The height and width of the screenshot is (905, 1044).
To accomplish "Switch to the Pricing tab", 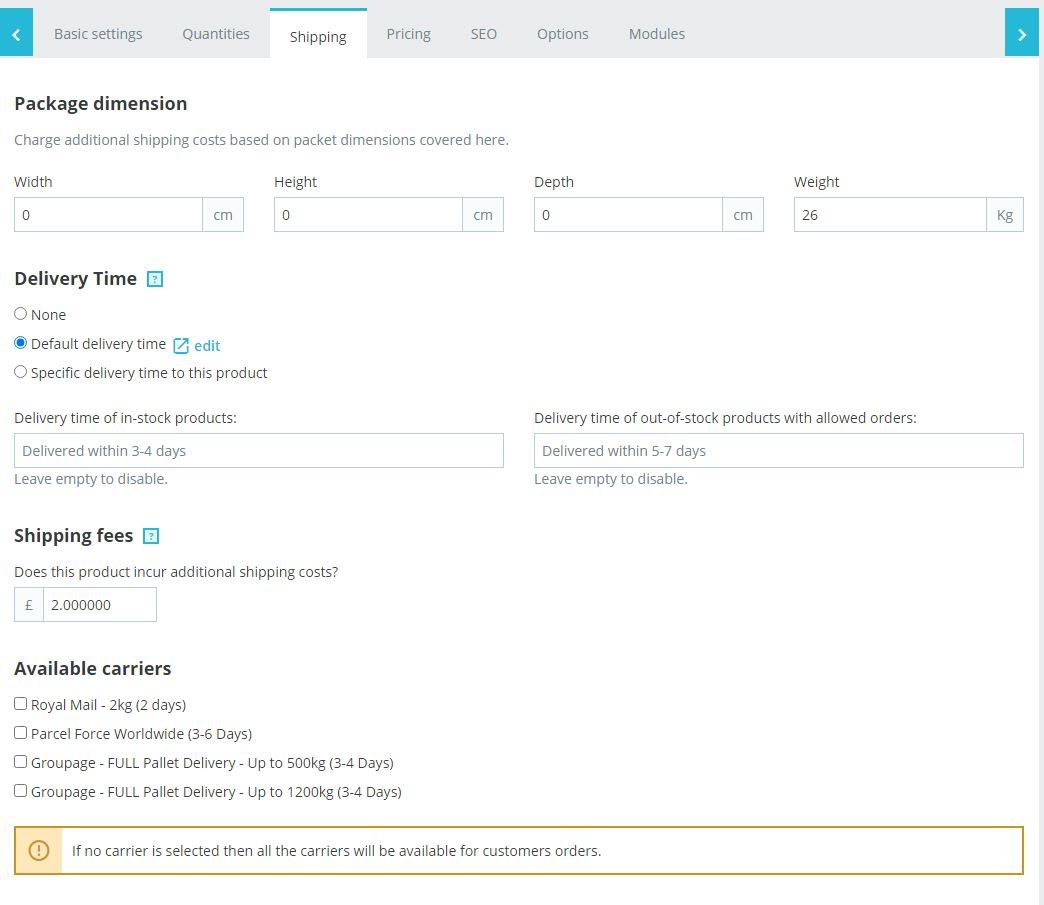I will 408,34.
